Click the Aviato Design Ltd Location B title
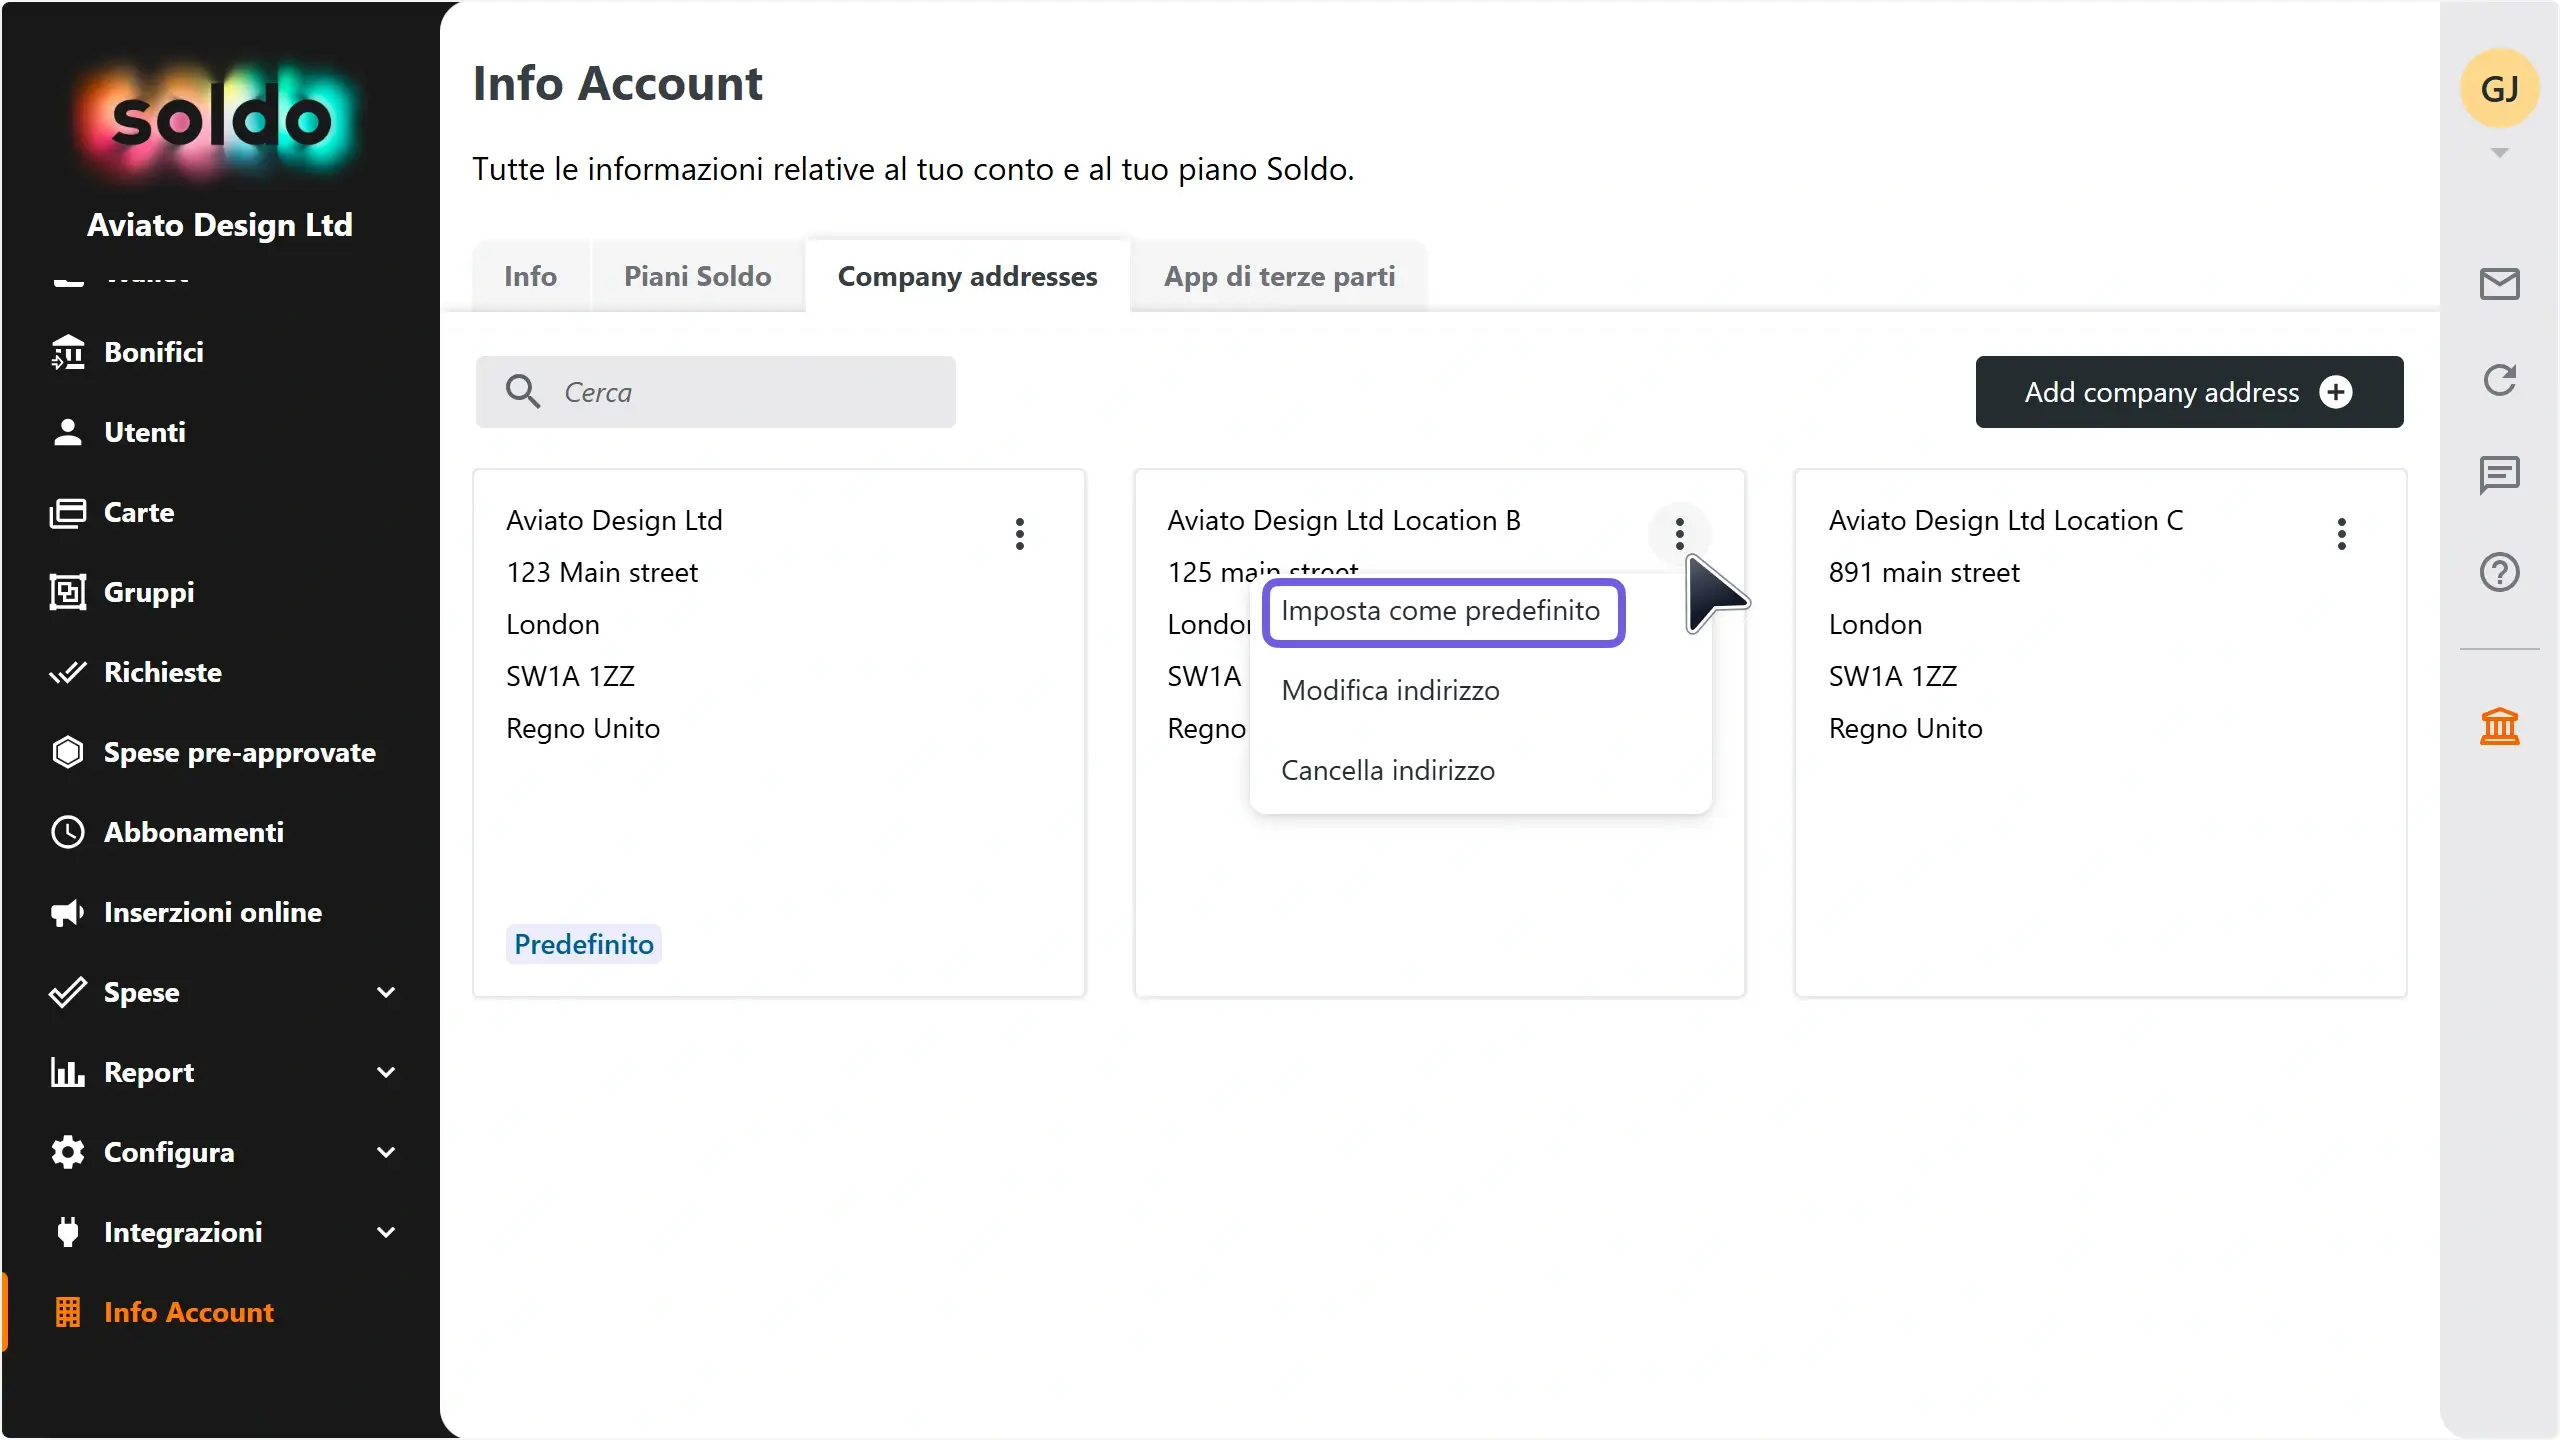Screen dimensions: 2560x1440 (x=1344, y=520)
